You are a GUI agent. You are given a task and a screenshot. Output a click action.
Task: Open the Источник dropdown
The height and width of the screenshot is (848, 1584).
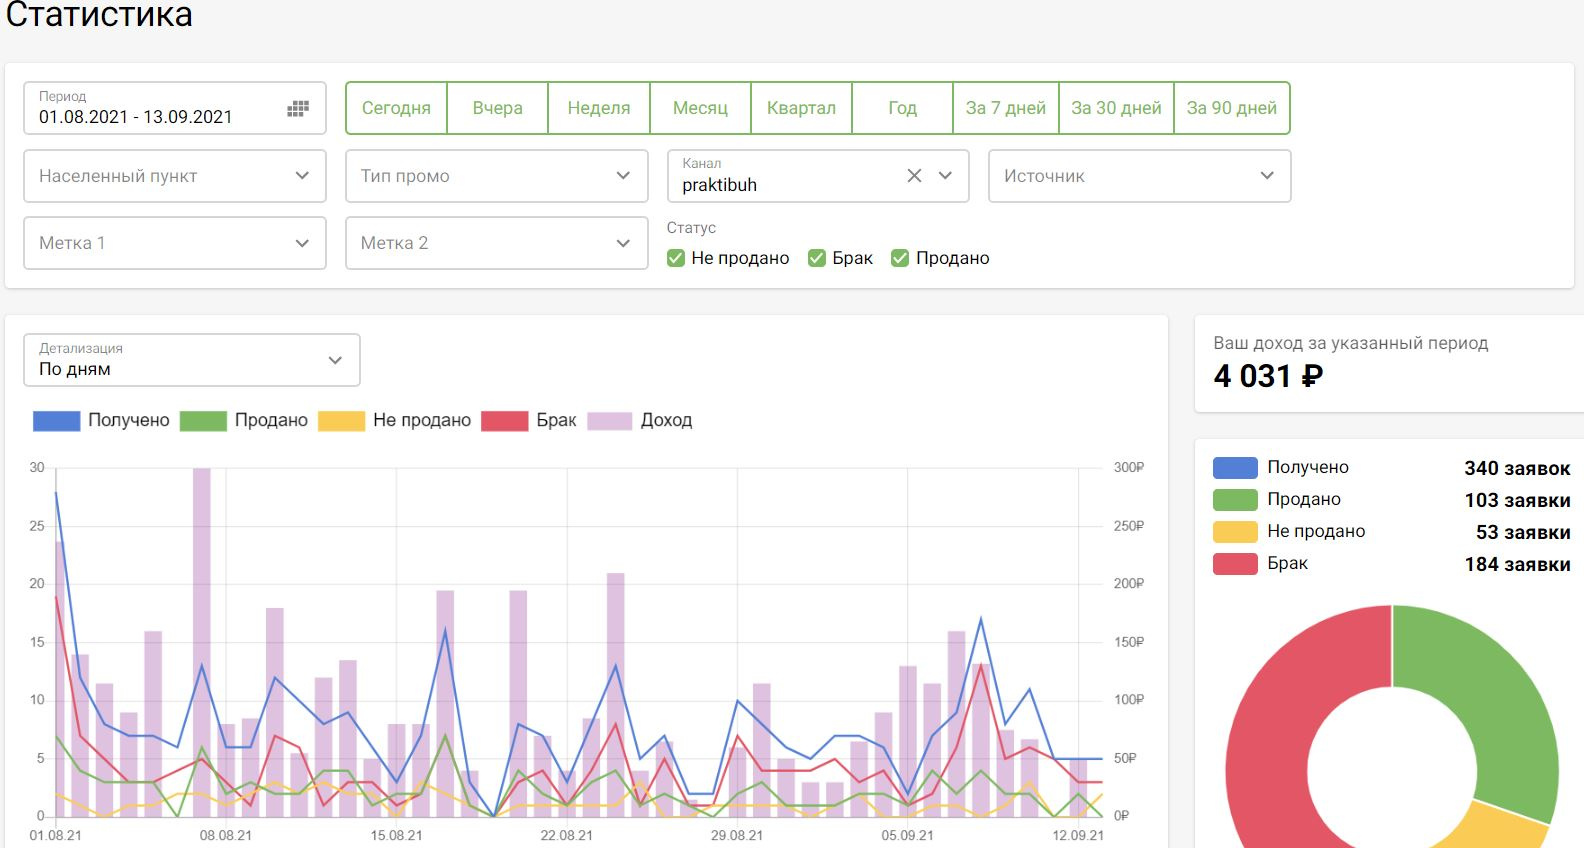(x=1139, y=176)
